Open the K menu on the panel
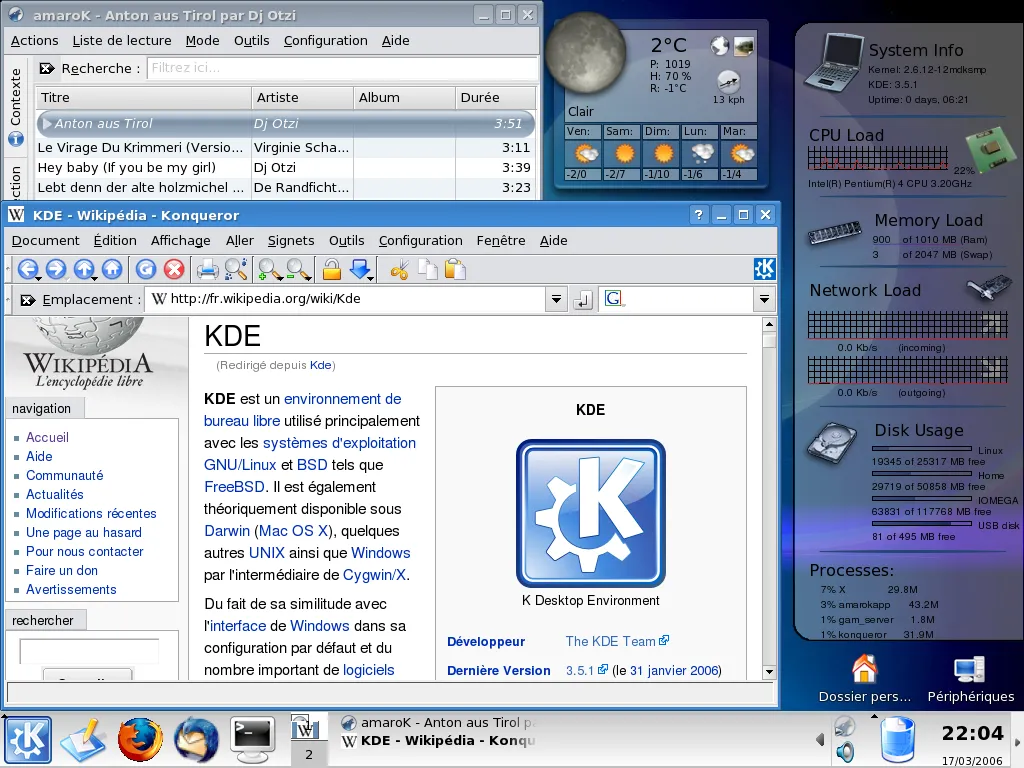 28,740
